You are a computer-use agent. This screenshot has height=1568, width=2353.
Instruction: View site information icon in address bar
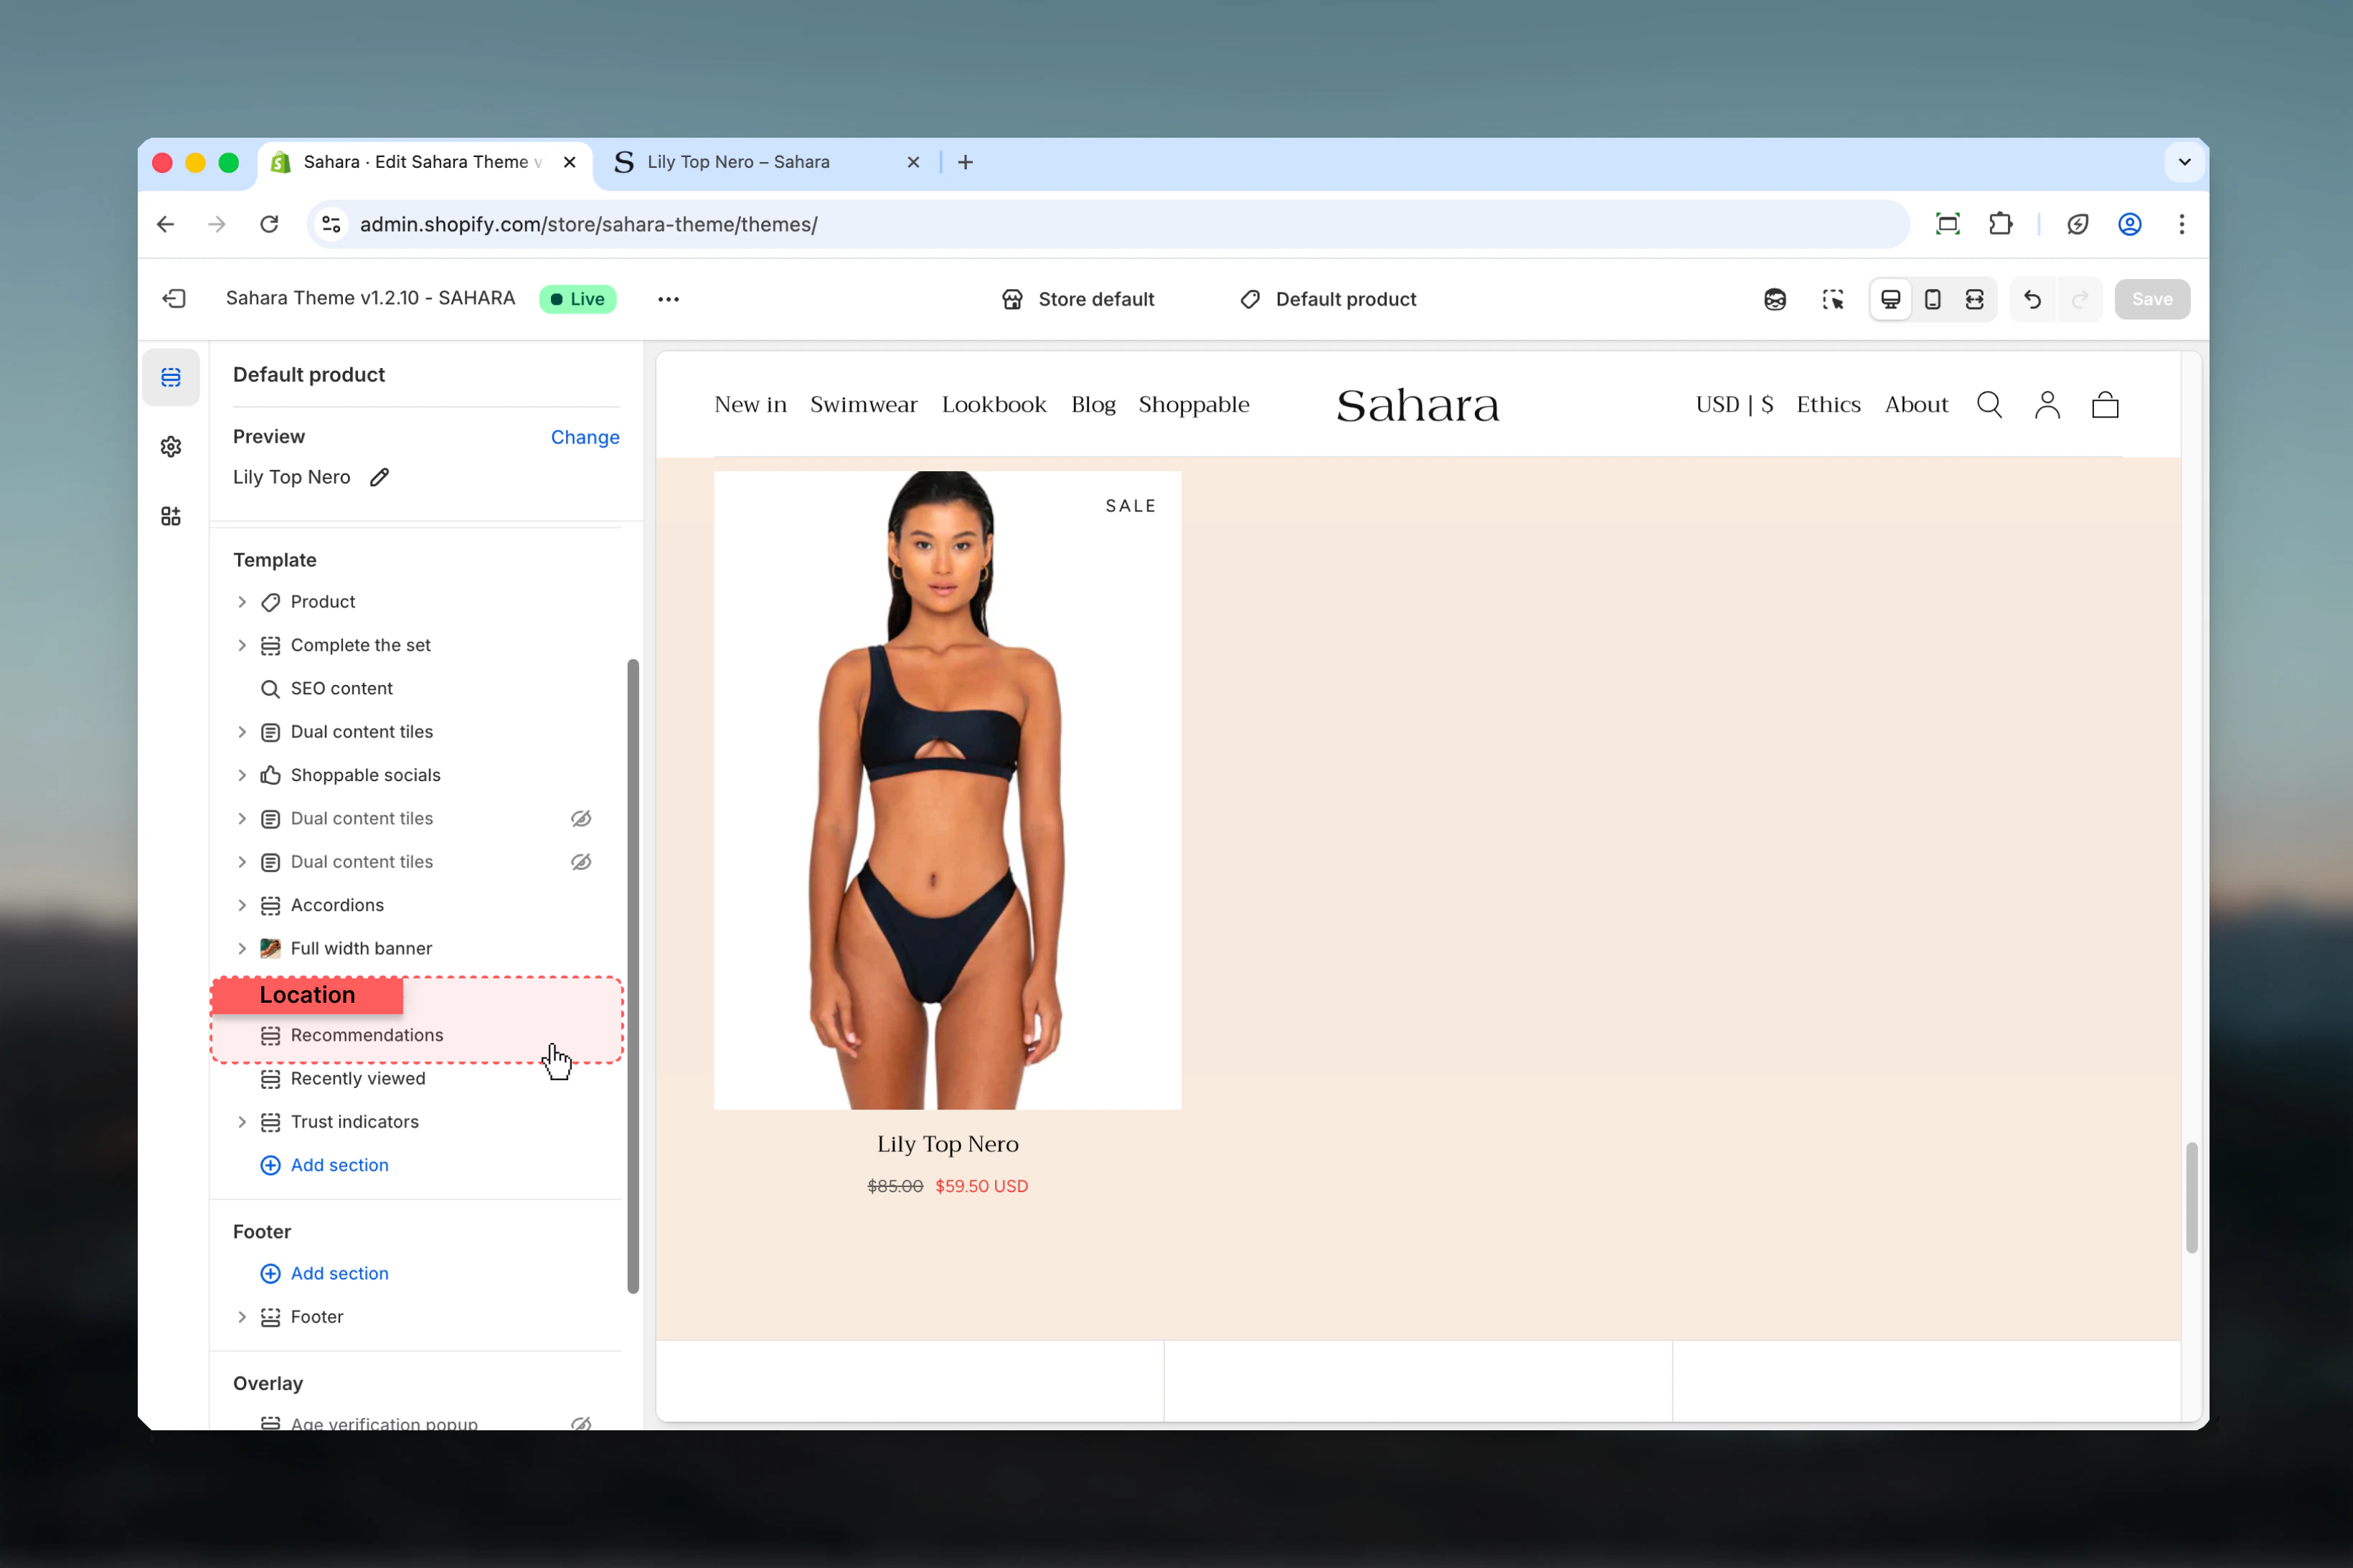(331, 224)
